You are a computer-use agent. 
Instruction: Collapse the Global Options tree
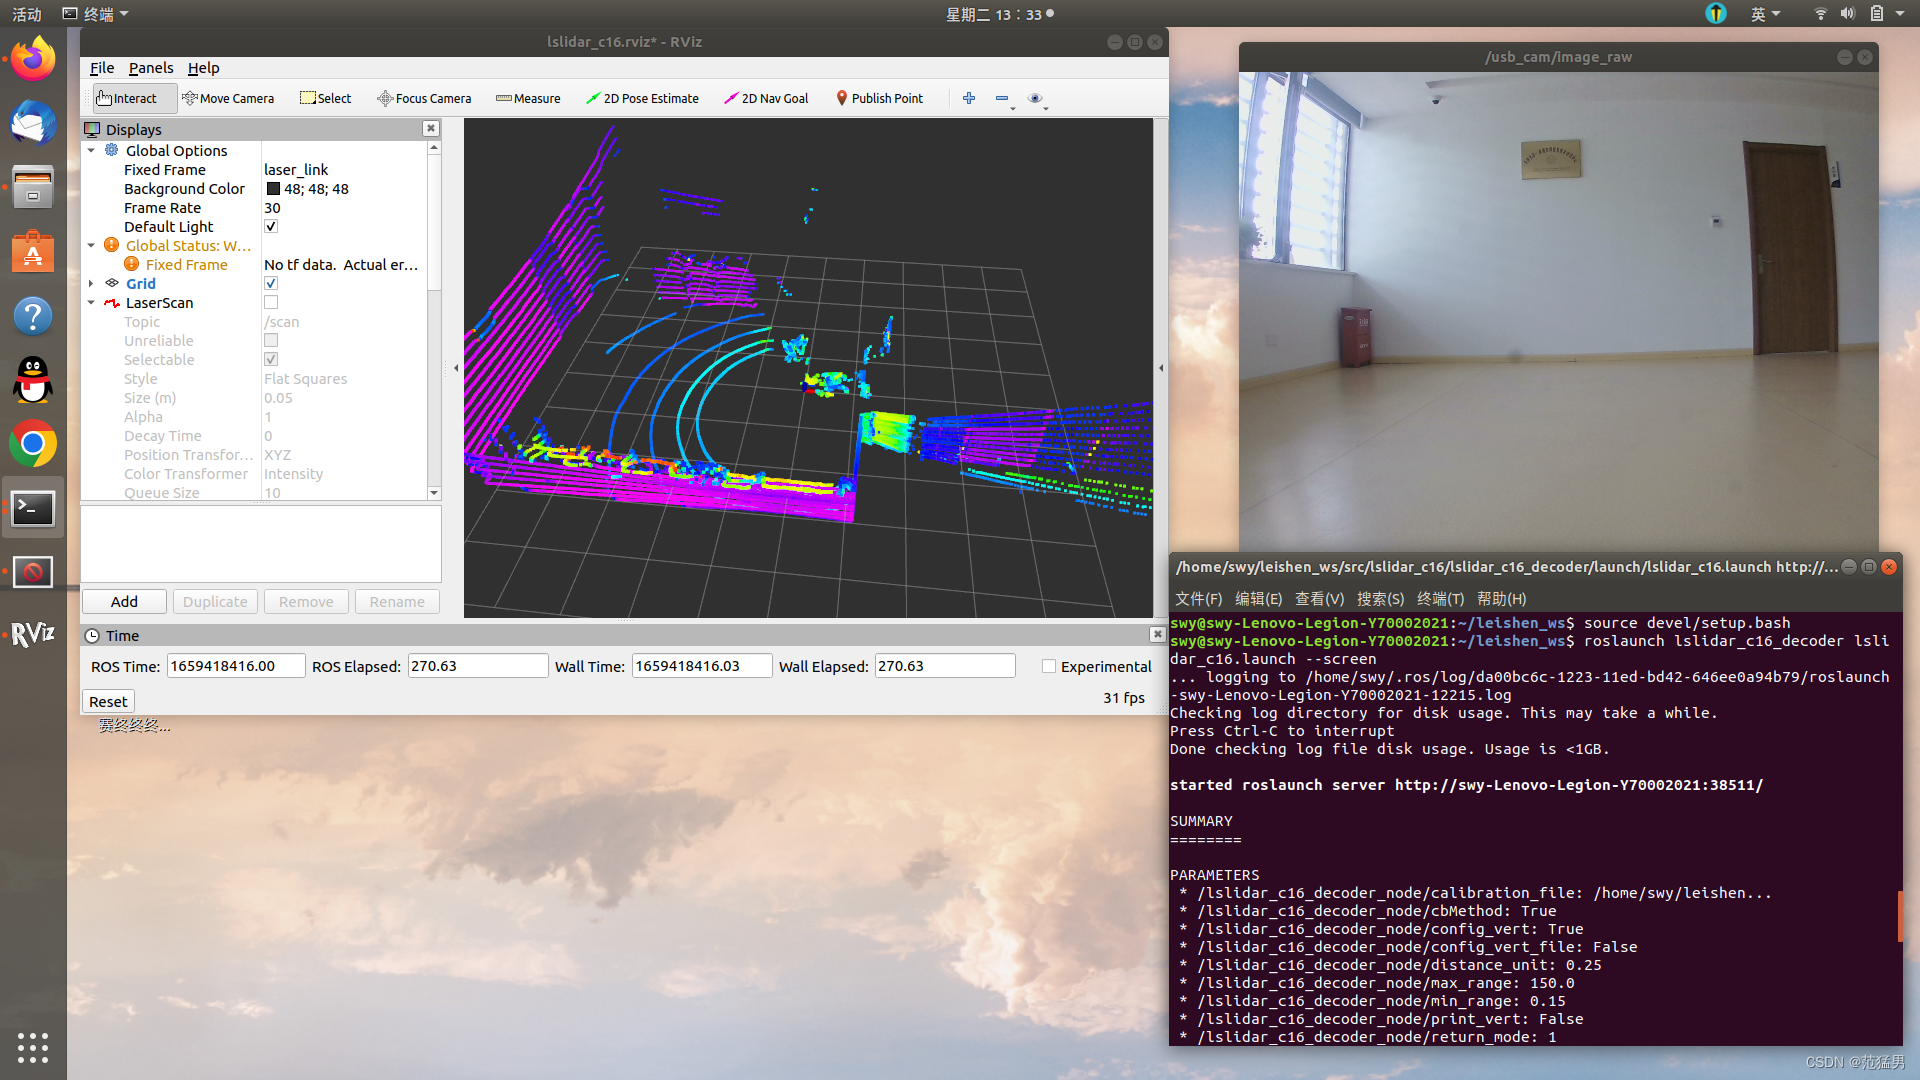91,151
